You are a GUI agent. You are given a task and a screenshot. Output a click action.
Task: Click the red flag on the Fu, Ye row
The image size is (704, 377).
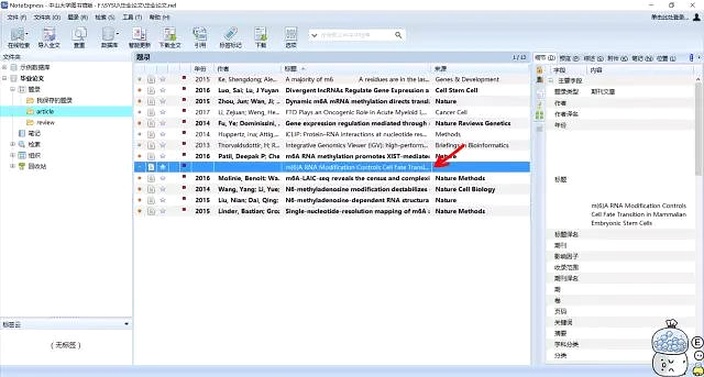184,122
